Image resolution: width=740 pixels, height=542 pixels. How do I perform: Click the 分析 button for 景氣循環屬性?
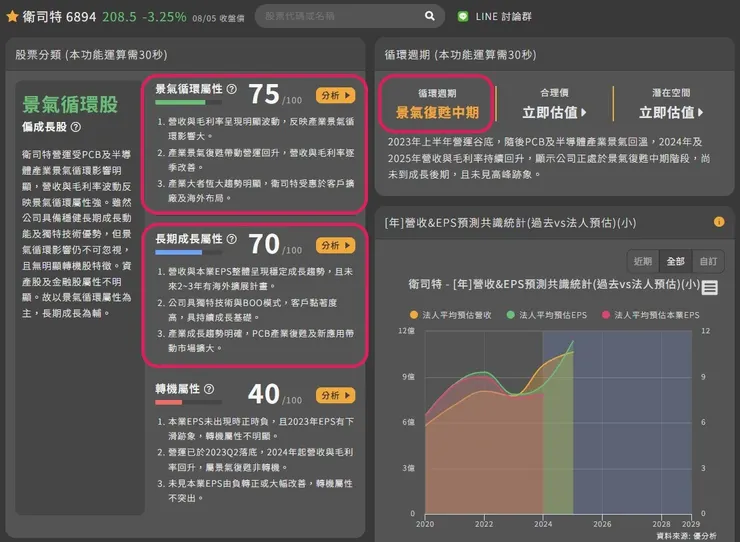(x=336, y=95)
